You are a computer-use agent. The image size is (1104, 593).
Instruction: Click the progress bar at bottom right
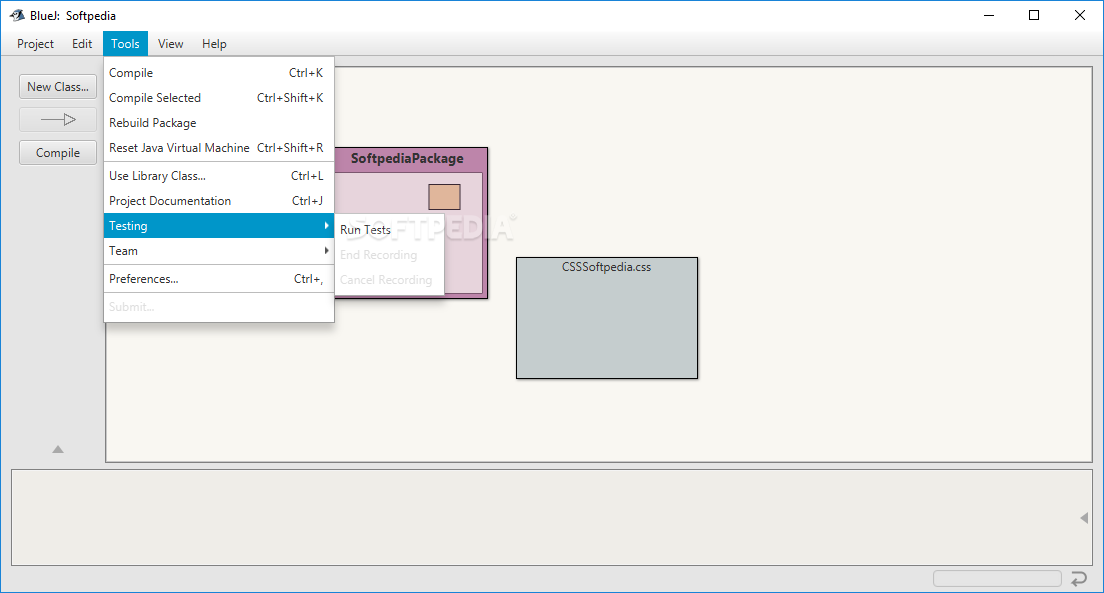(997, 579)
